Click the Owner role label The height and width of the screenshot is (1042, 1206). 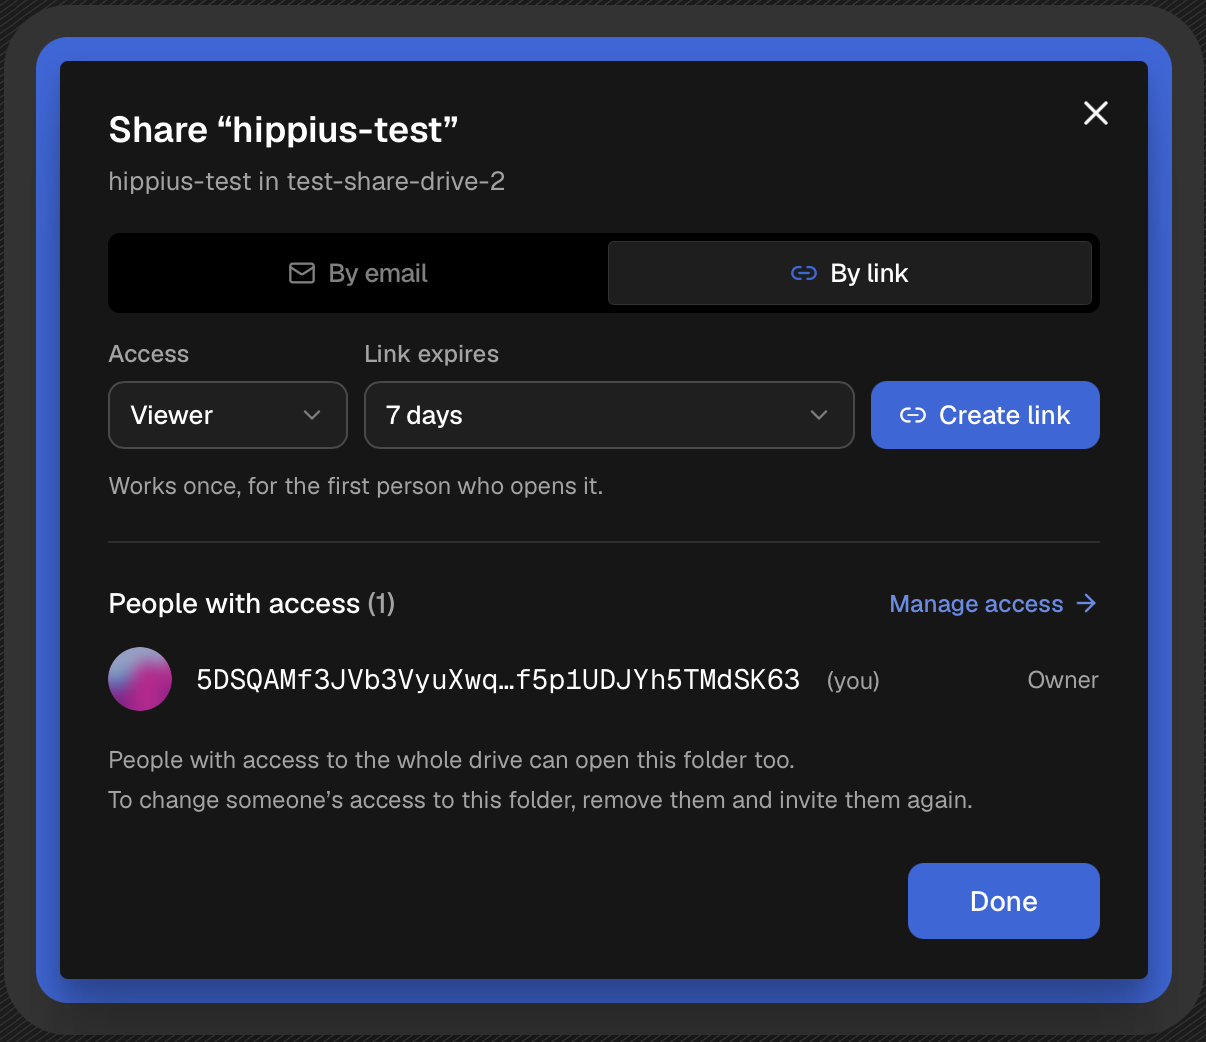click(1063, 680)
